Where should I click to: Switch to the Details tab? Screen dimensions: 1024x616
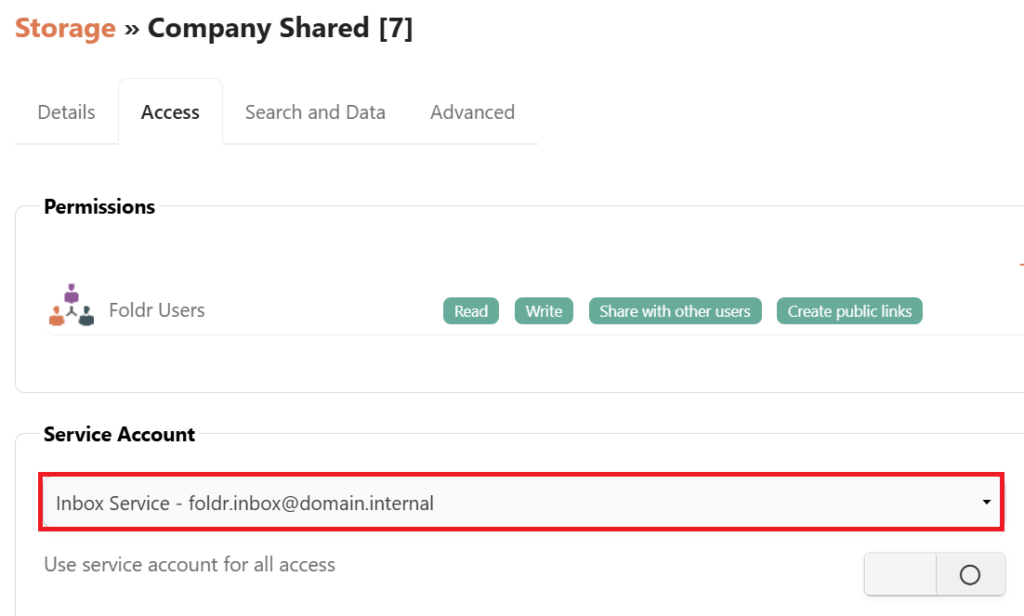coord(66,112)
